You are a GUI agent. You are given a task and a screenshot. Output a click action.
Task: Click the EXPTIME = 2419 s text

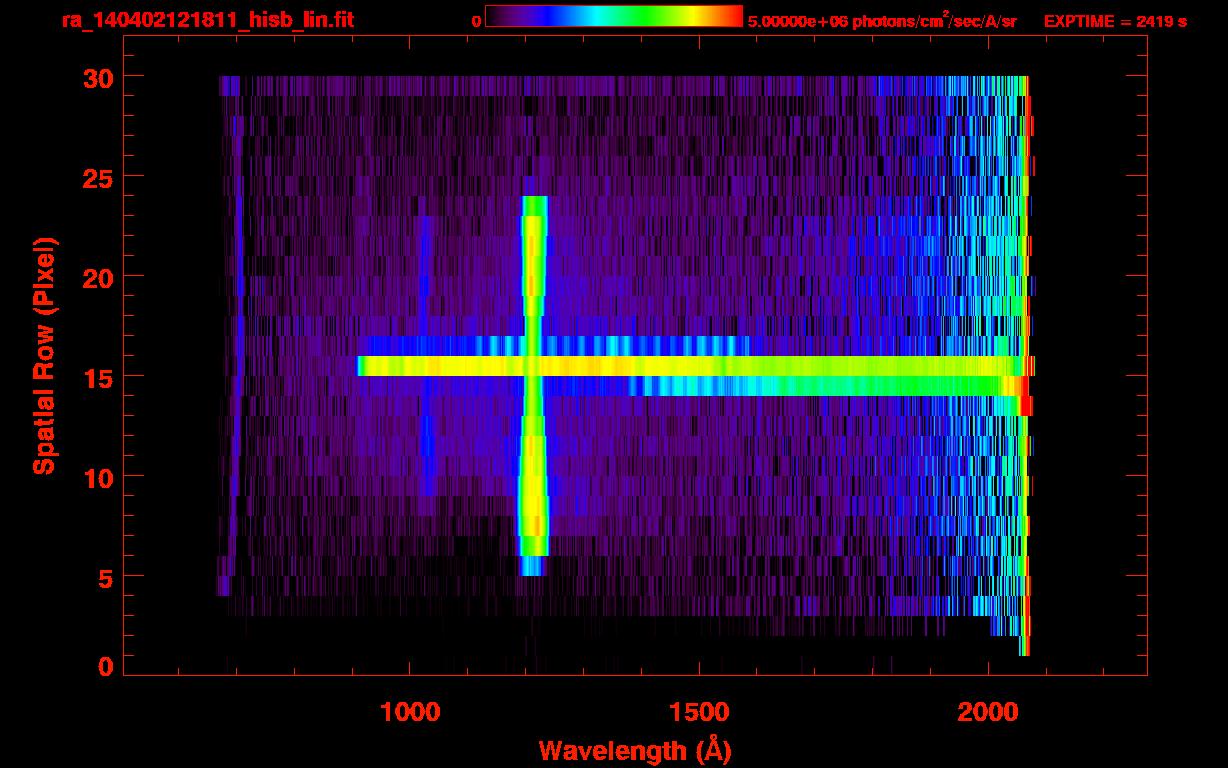point(1115,20)
